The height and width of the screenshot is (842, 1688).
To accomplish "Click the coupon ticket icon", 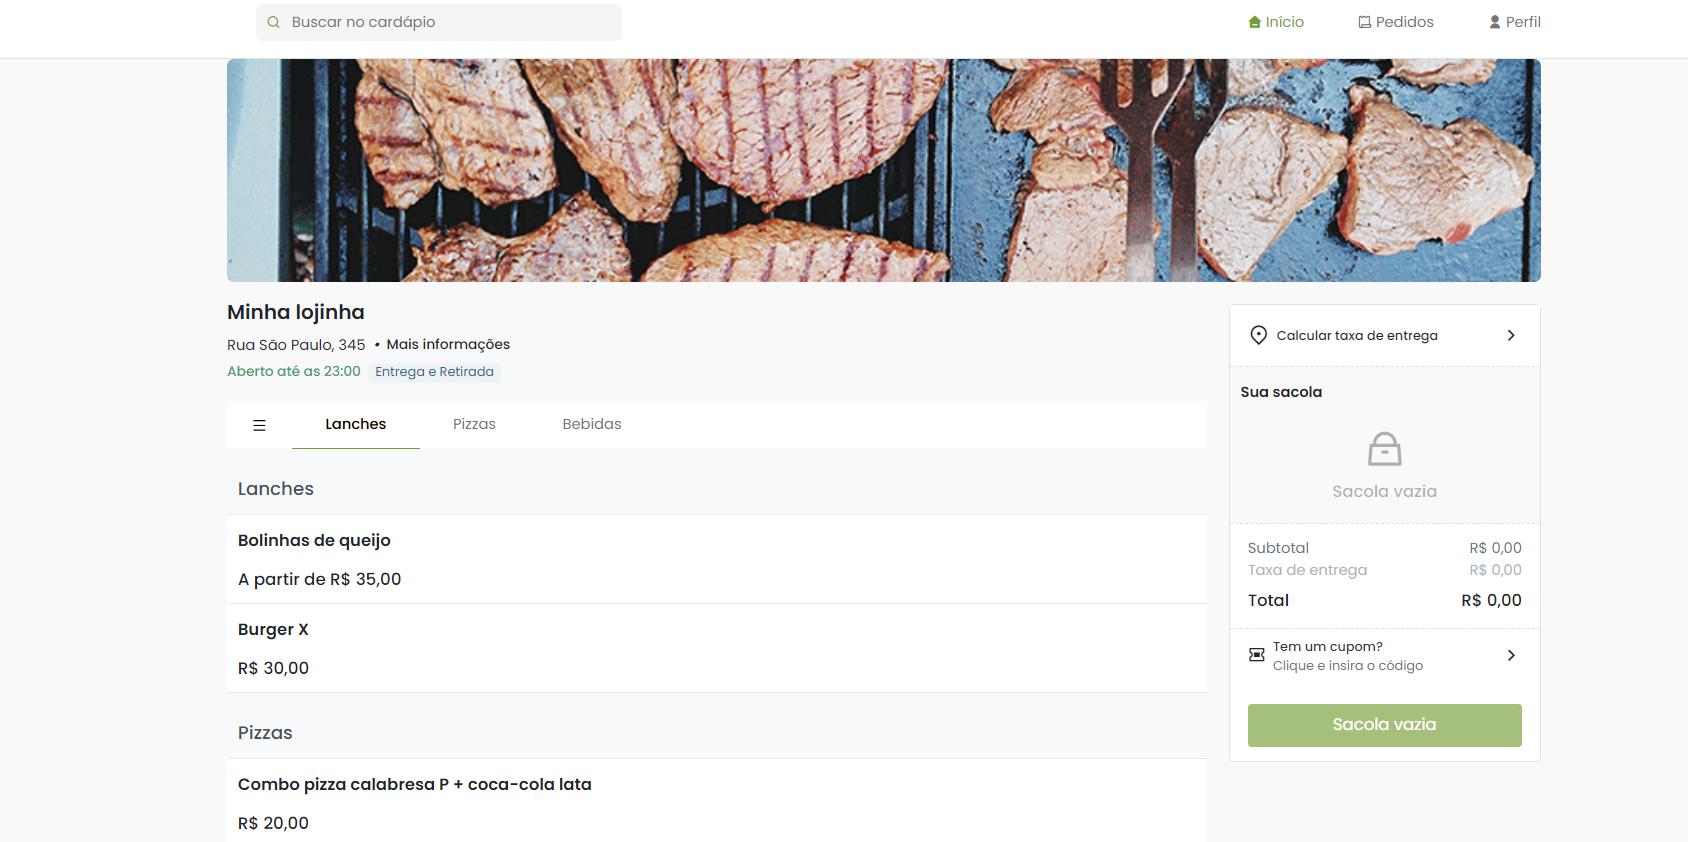I will pyautogui.click(x=1257, y=655).
